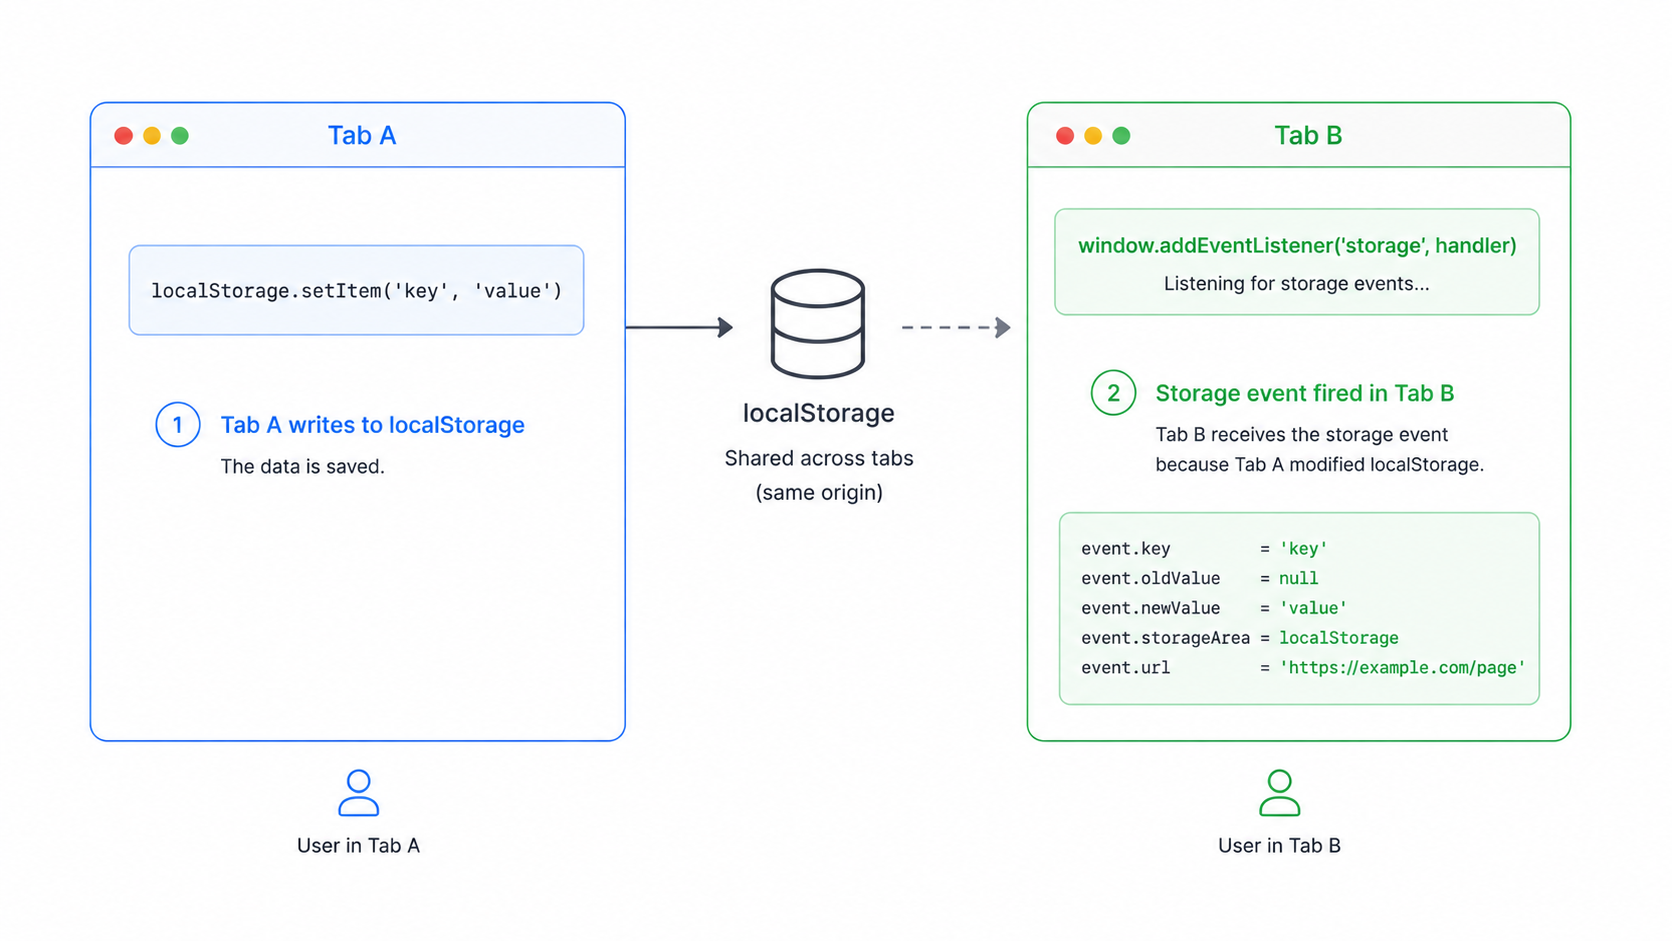Click the event.storageArea localStorage value
The image size is (1672, 941).
[x=1339, y=638]
